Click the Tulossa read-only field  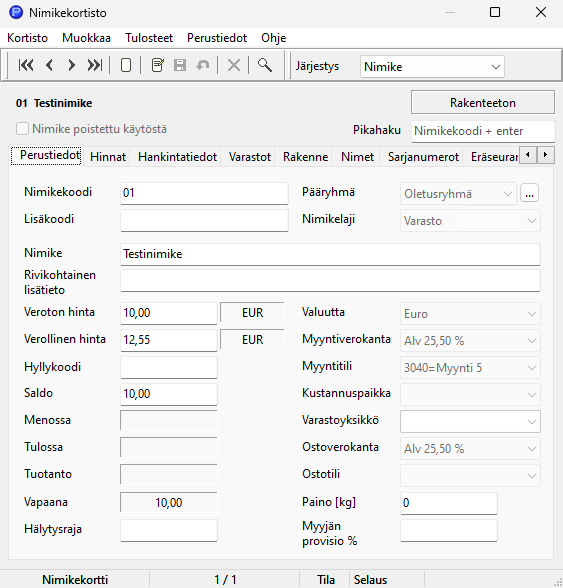click(x=168, y=447)
